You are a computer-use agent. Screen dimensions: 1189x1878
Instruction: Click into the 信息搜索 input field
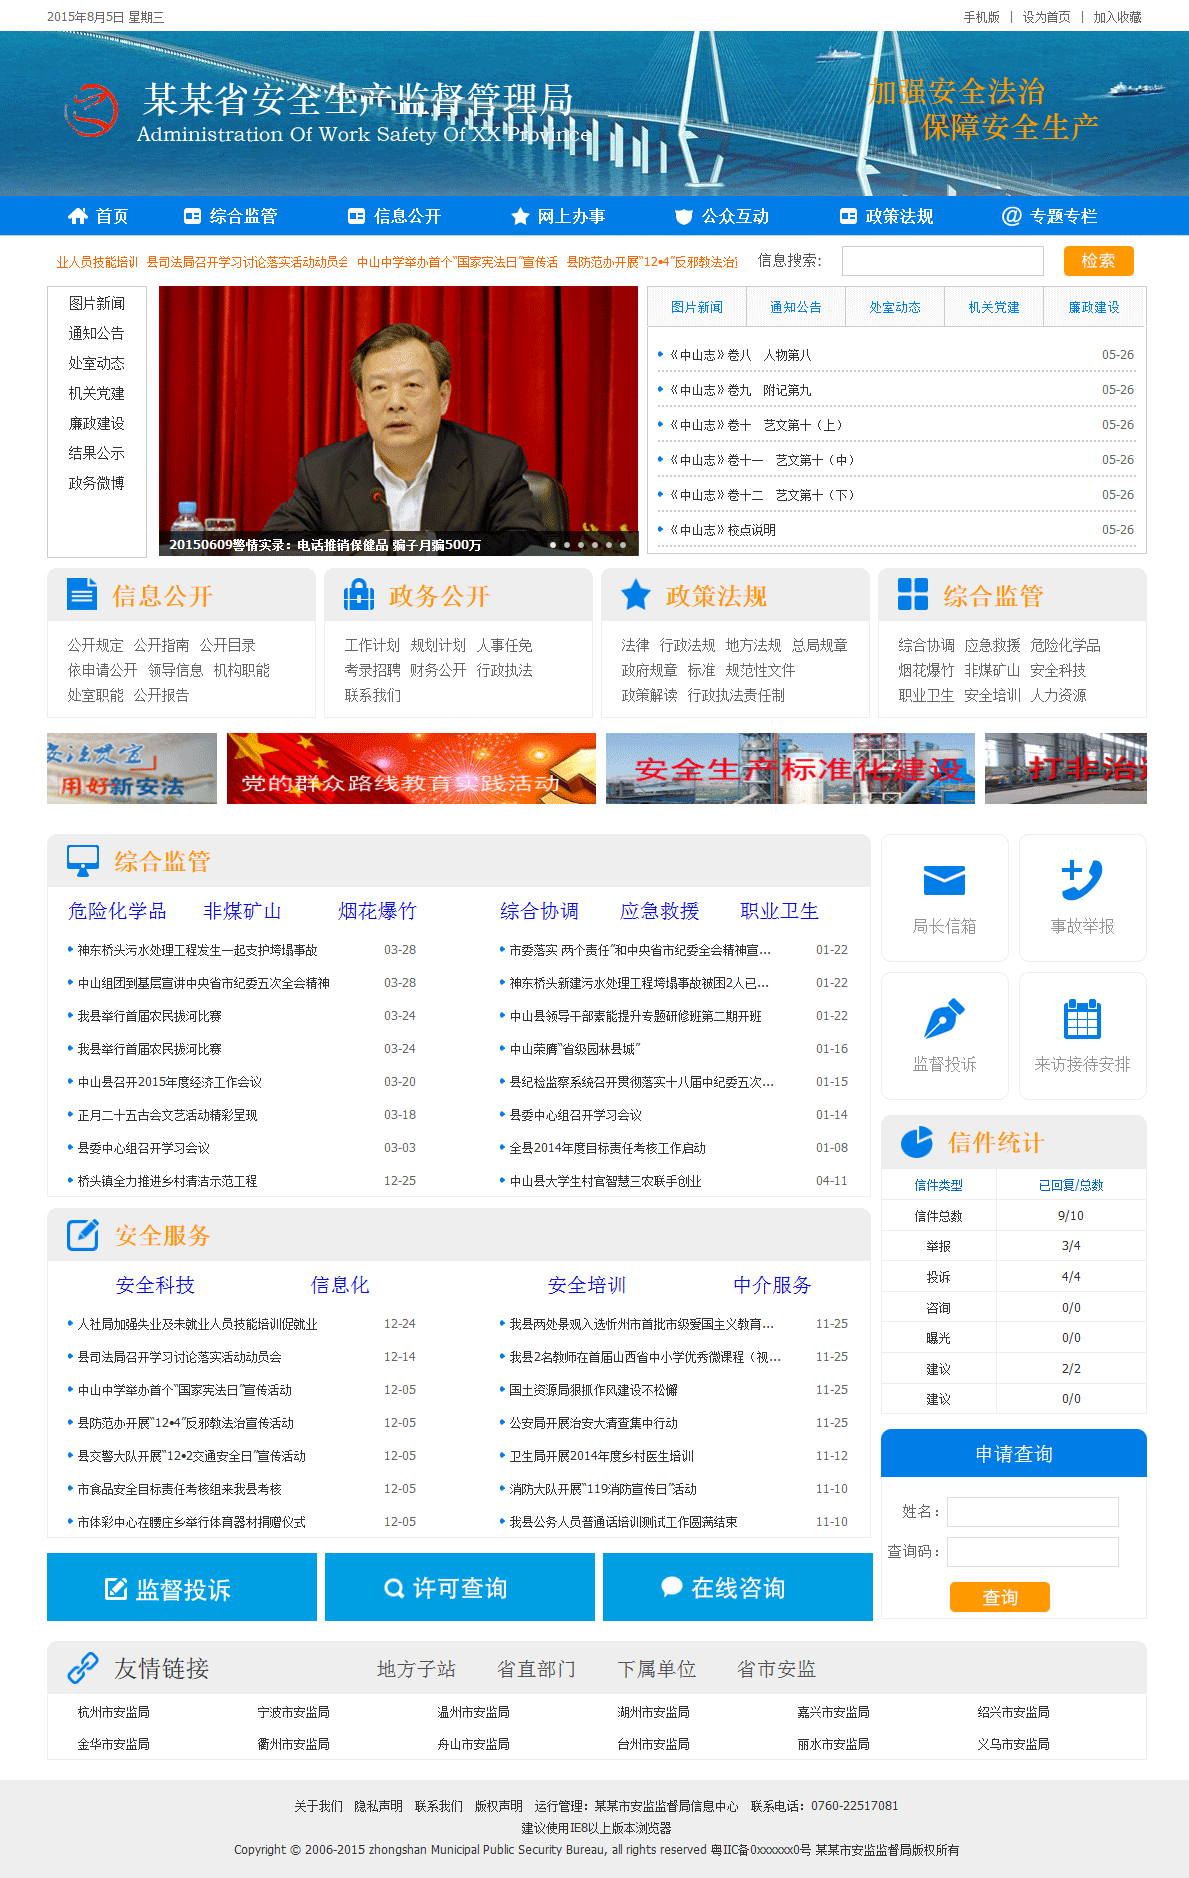pyautogui.click(x=942, y=261)
